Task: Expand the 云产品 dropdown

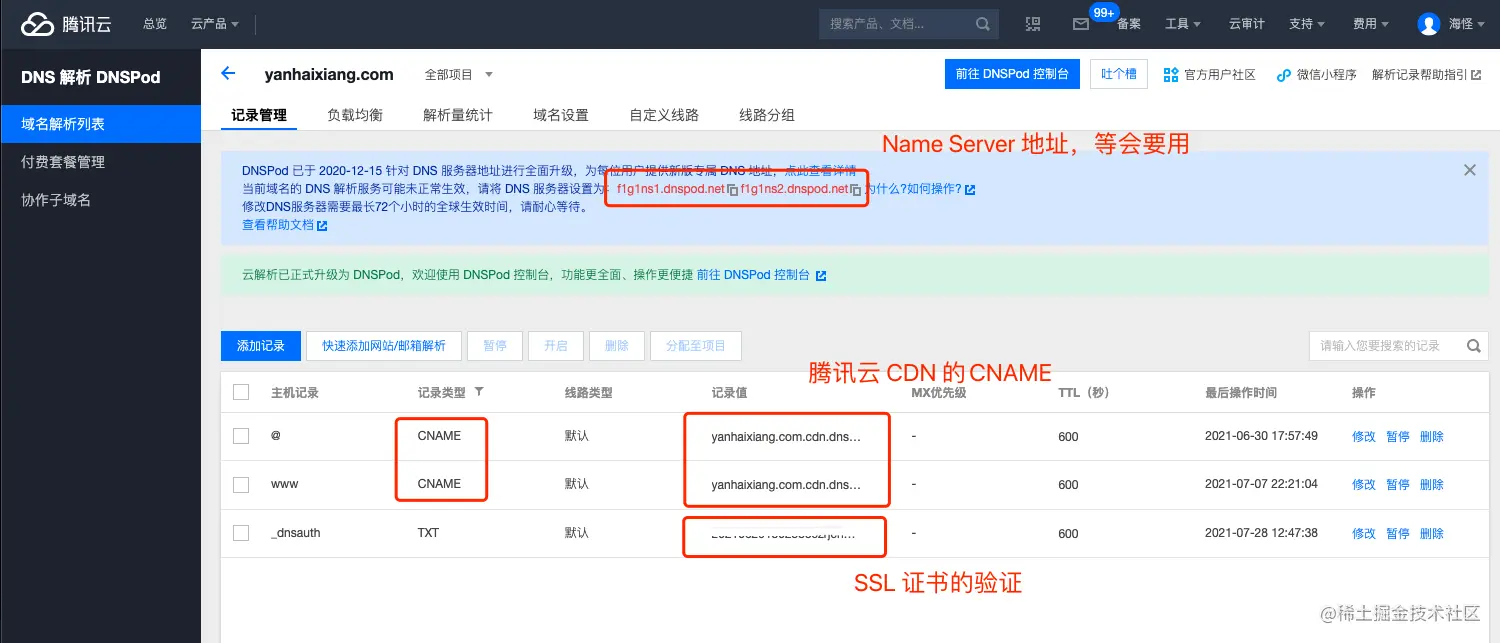Action: pyautogui.click(x=215, y=24)
